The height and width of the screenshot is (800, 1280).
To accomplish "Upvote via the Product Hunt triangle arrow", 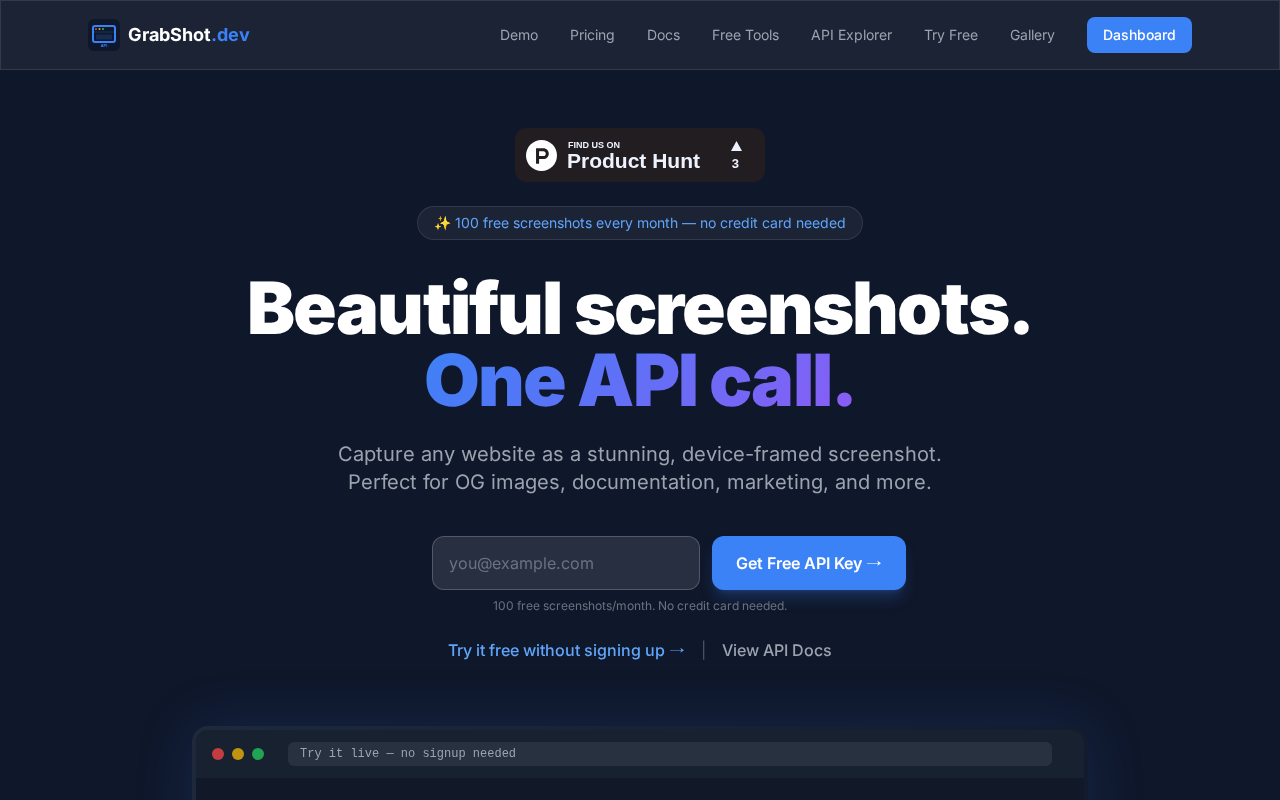I will 736,146.
